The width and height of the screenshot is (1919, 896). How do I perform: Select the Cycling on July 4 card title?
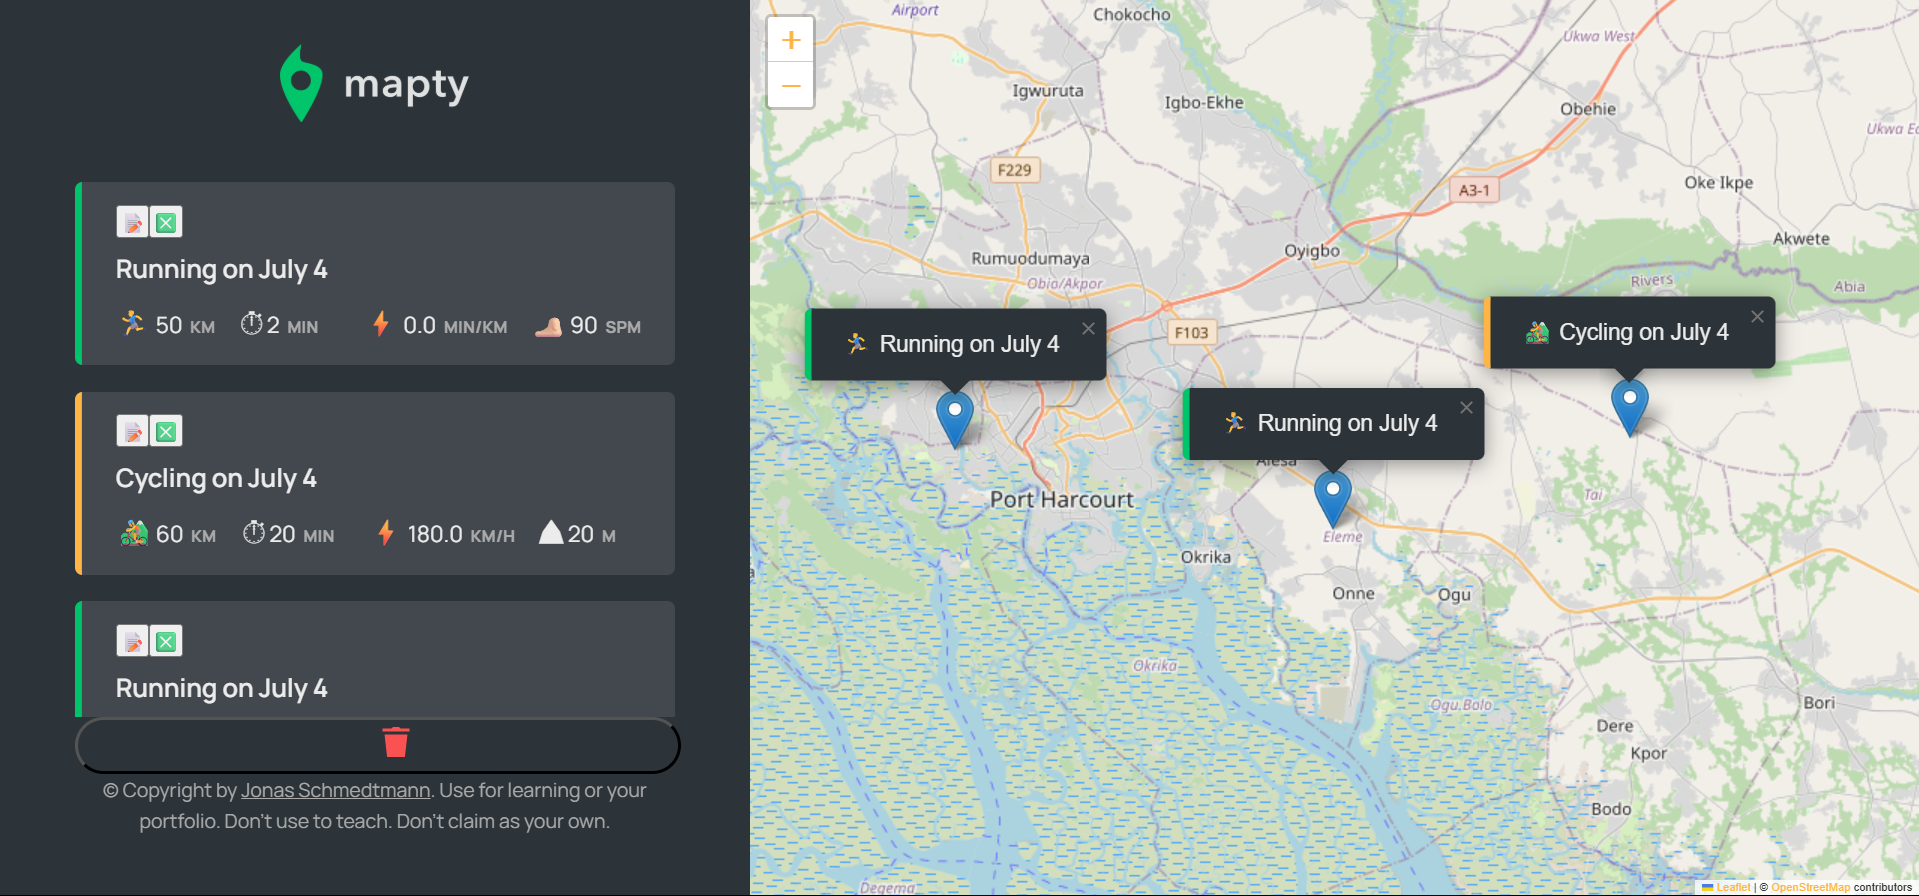(216, 479)
